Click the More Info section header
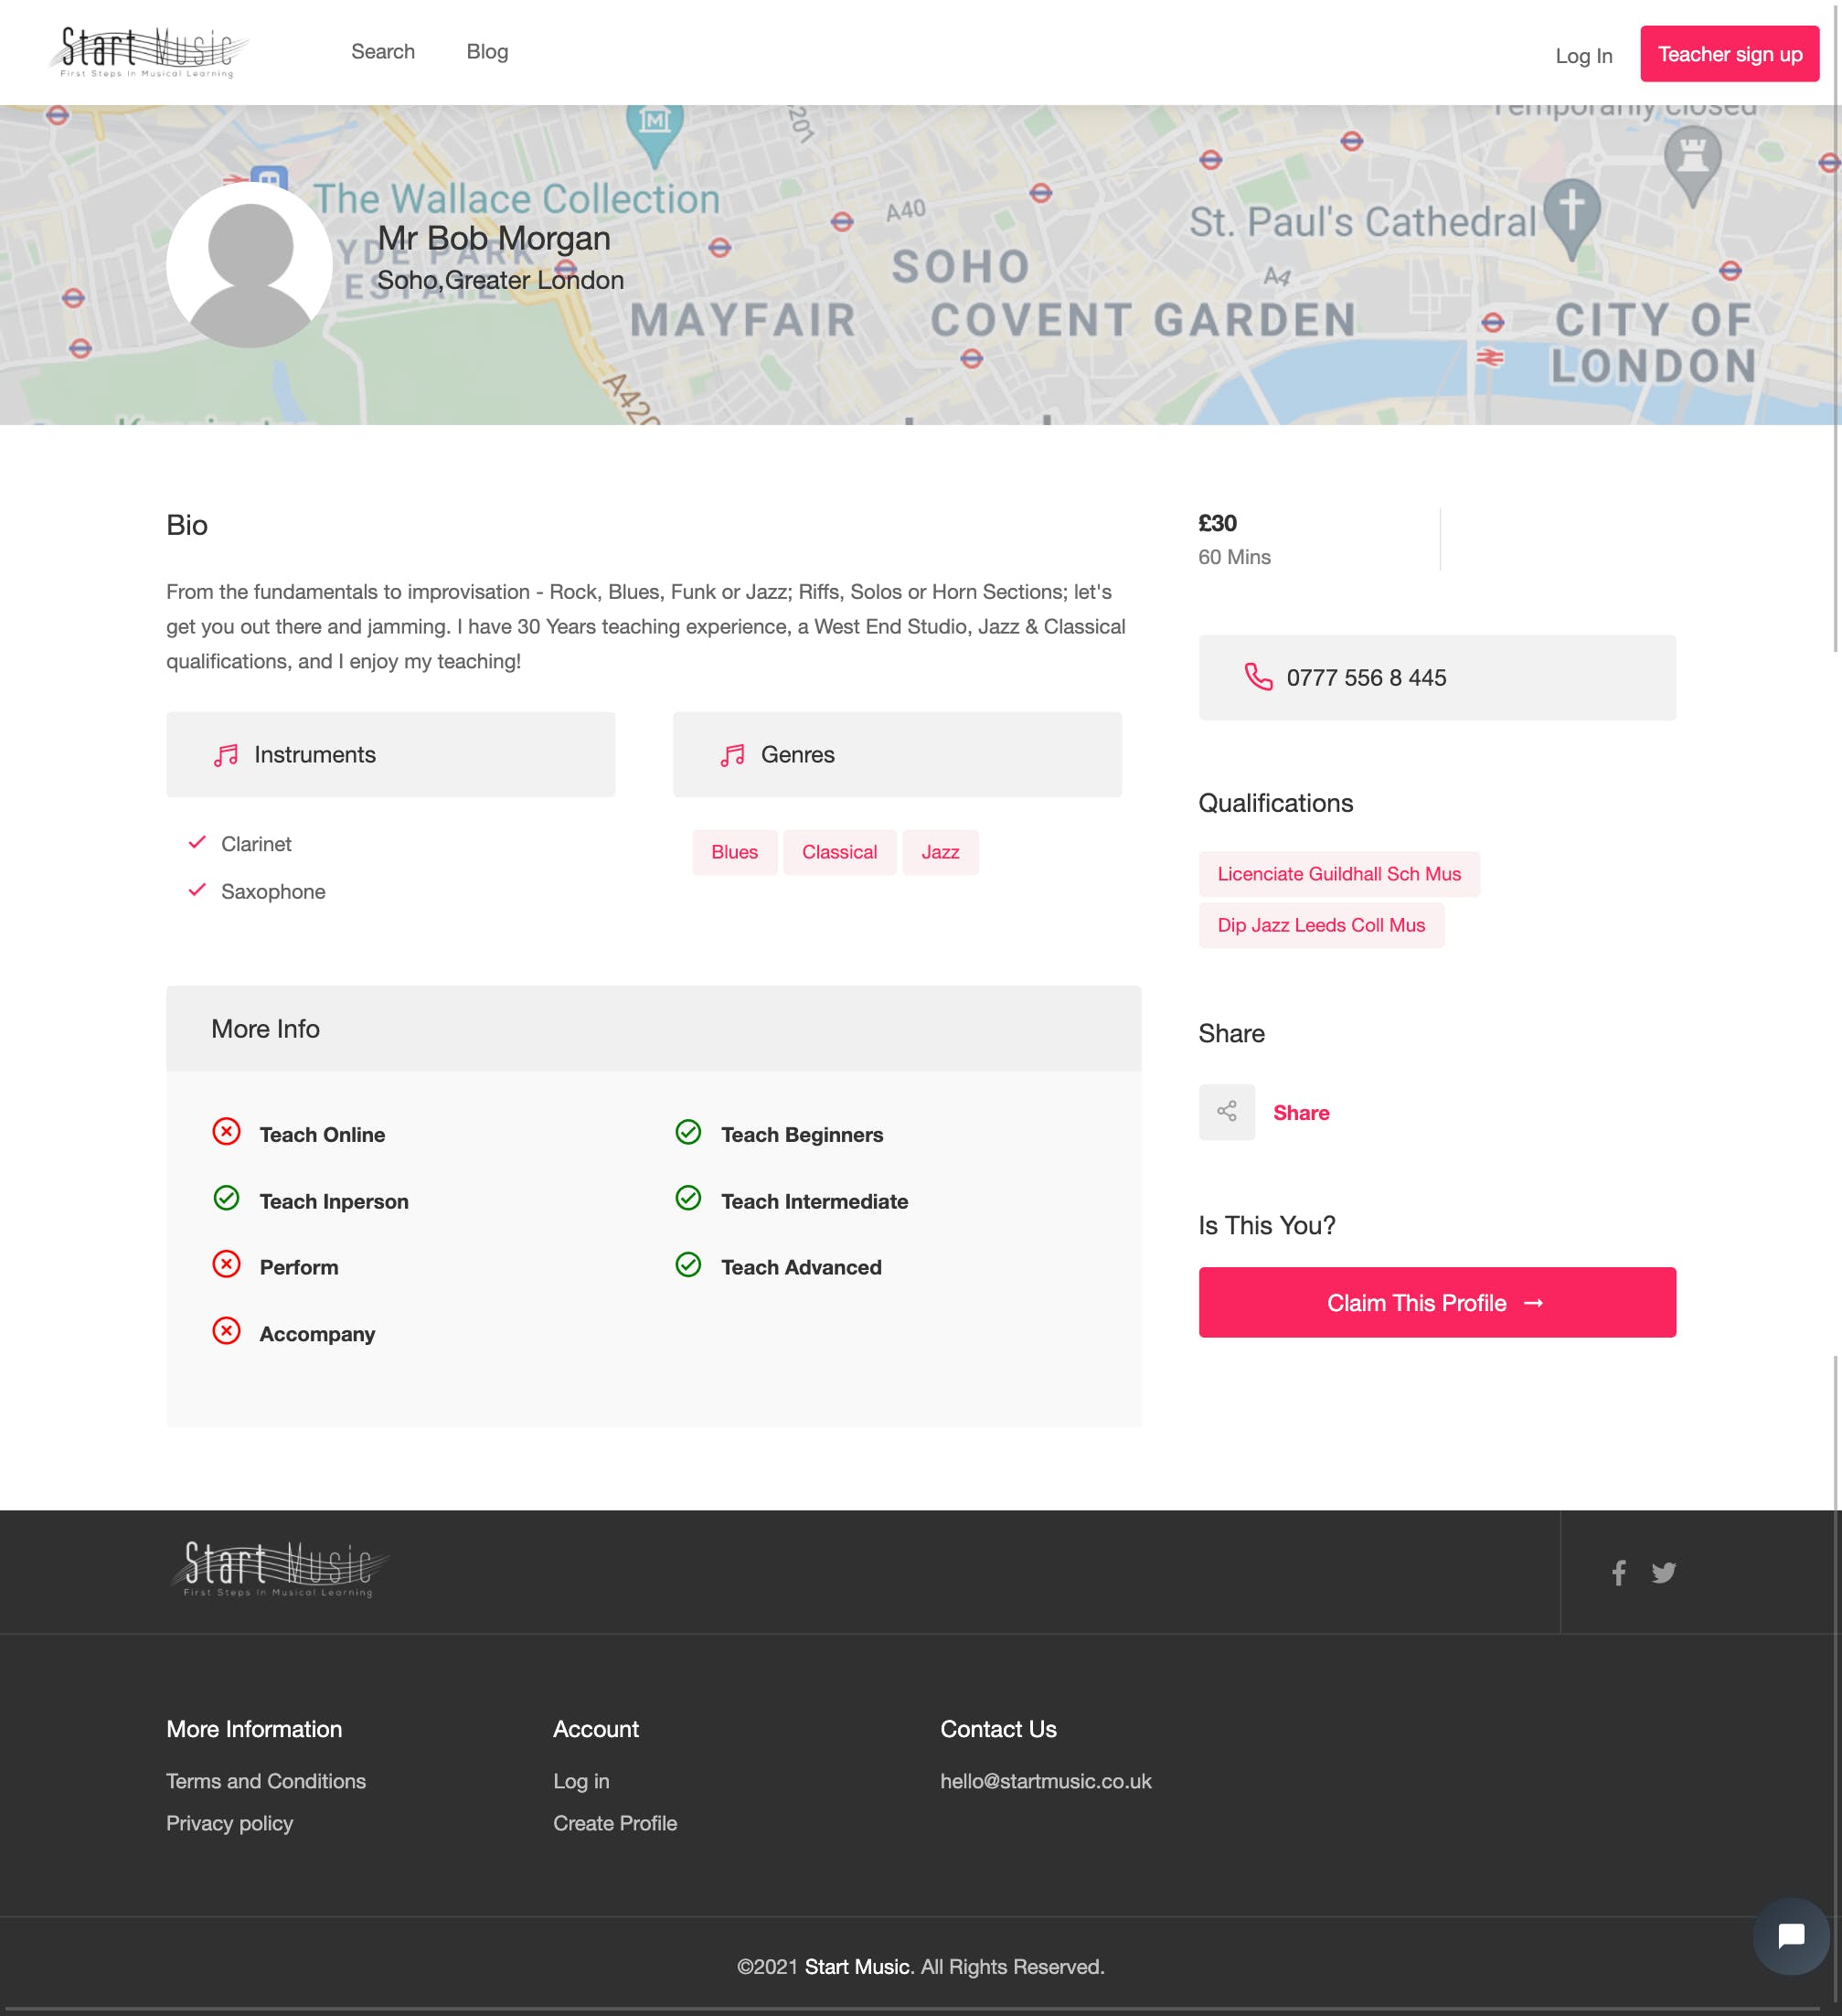The image size is (1842, 2016). pyautogui.click(x=653, y=1028)
